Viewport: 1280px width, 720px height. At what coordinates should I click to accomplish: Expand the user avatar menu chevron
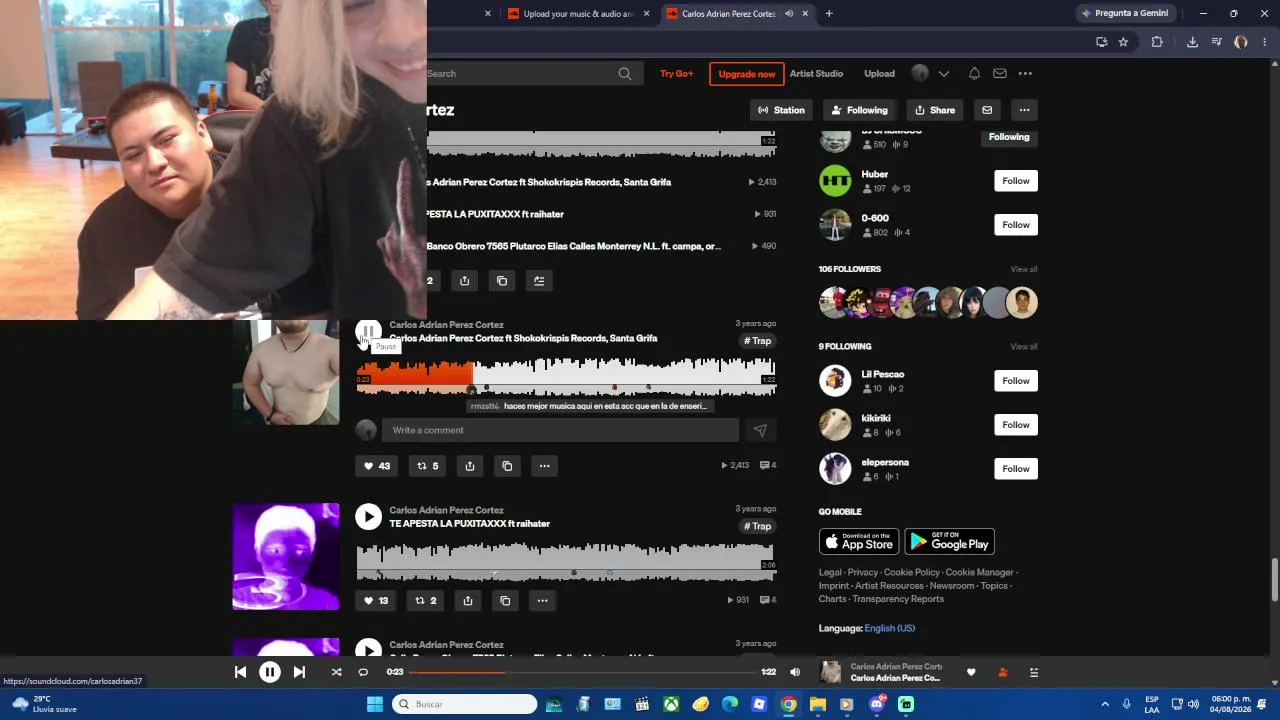(943, 74)
